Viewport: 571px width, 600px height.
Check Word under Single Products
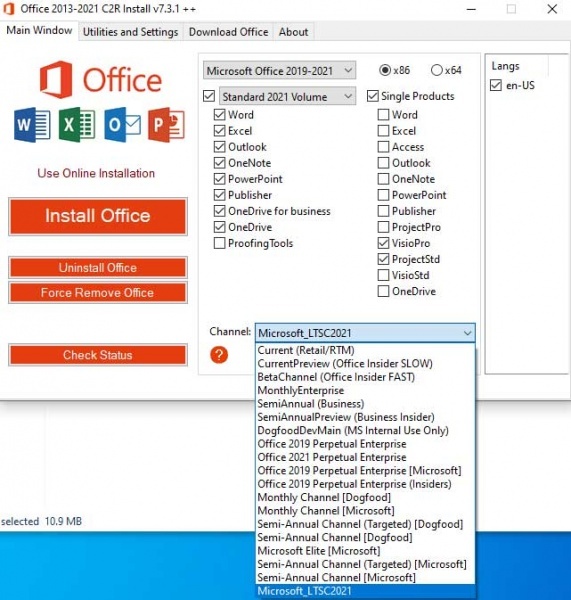[383, 114]
